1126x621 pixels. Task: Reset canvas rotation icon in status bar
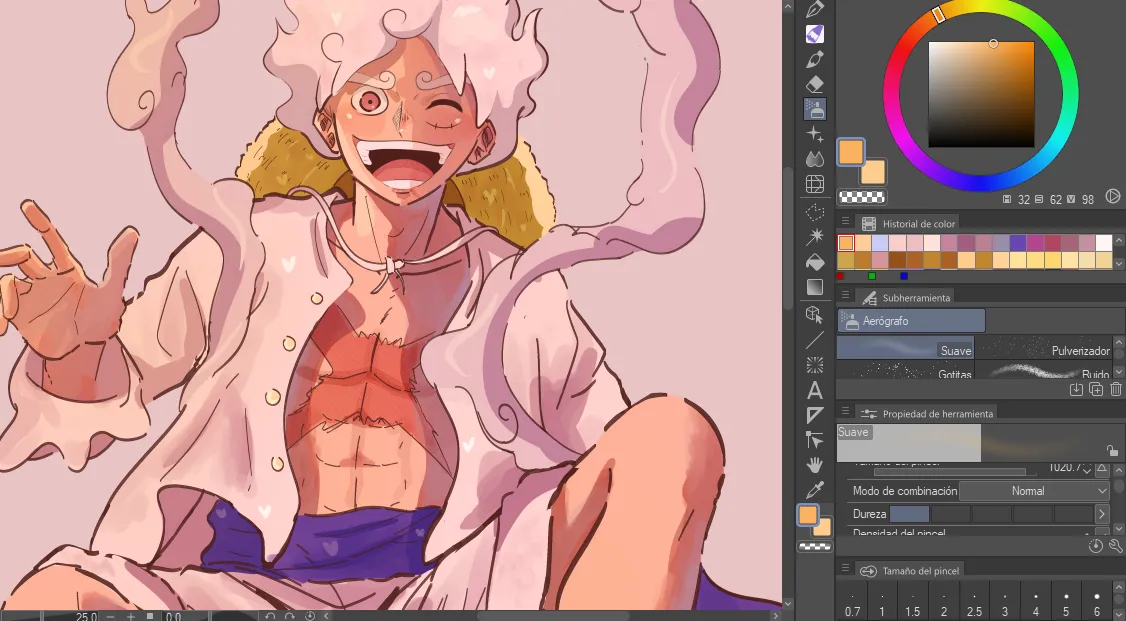[310, 616]
